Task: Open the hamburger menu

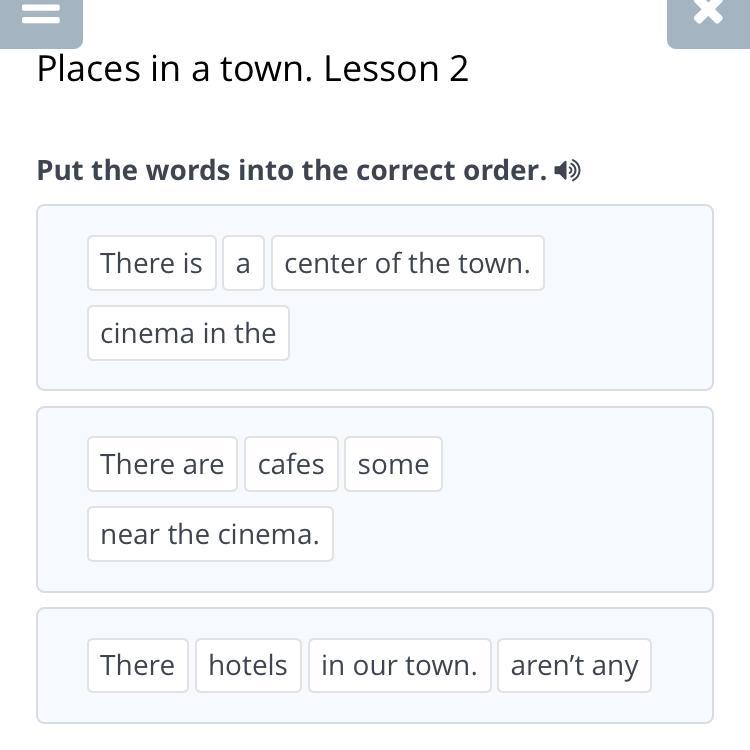Action: [40, 15]
